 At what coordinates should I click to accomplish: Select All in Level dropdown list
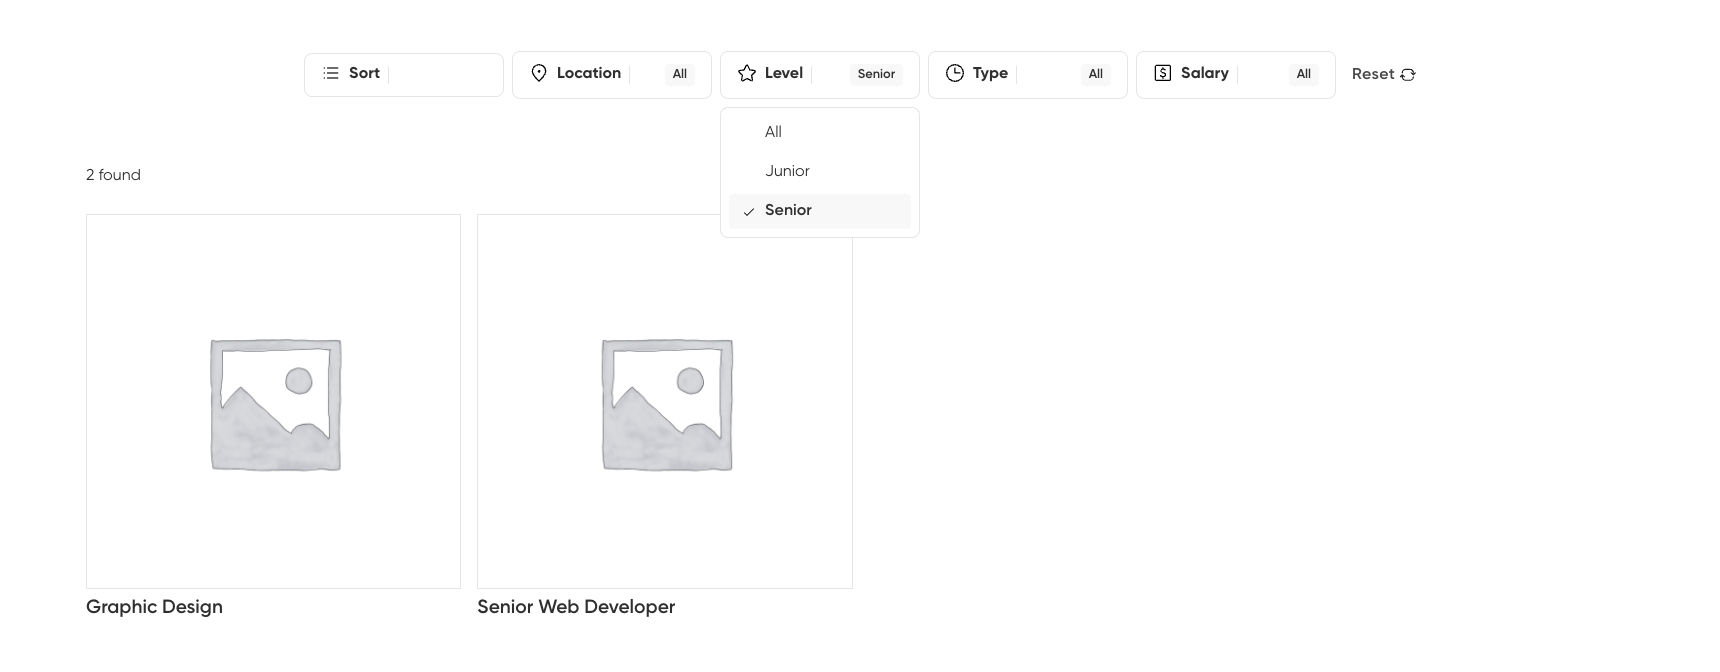coord(773,132)
